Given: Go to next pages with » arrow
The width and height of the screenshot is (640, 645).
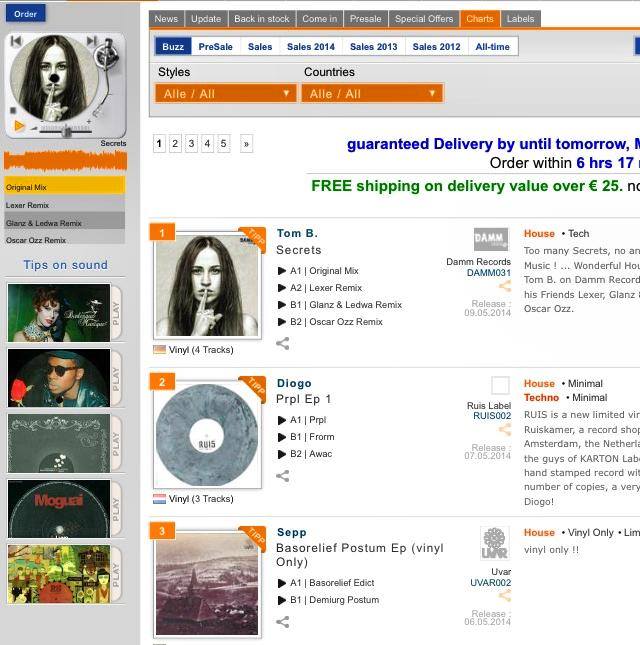Looking at the screenshot, I should point(246,144).
